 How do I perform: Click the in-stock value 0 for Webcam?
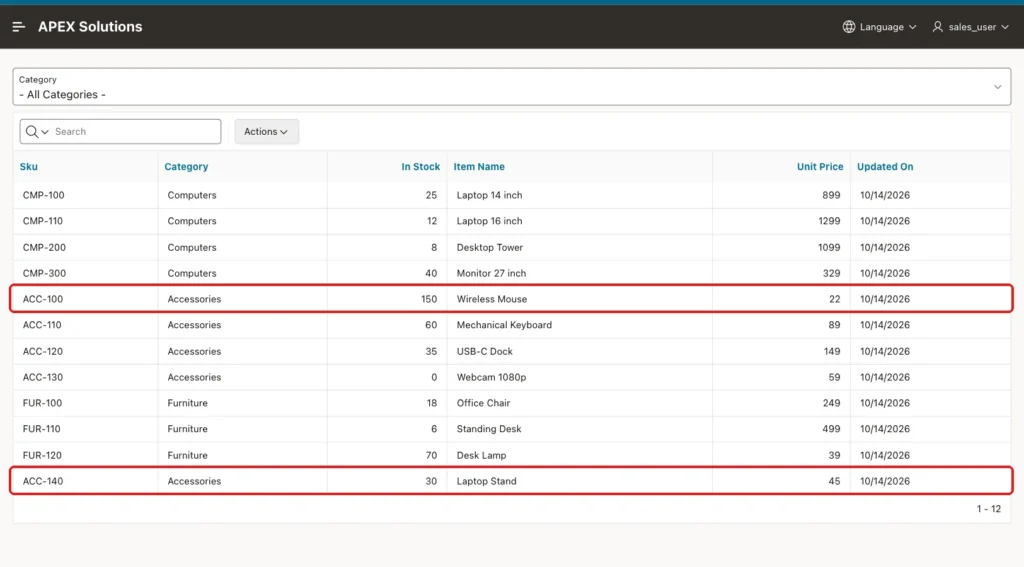click(434, 378)
